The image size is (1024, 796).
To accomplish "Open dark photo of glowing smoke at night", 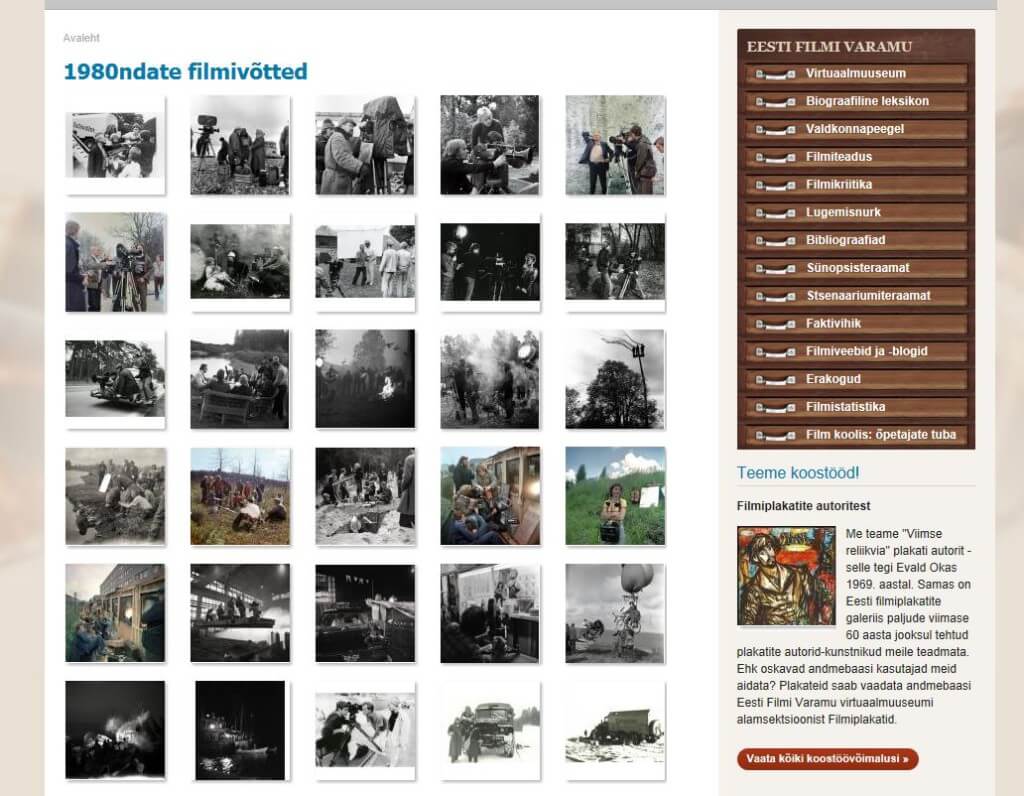I will pyautogui.click(x=115, y=730).
